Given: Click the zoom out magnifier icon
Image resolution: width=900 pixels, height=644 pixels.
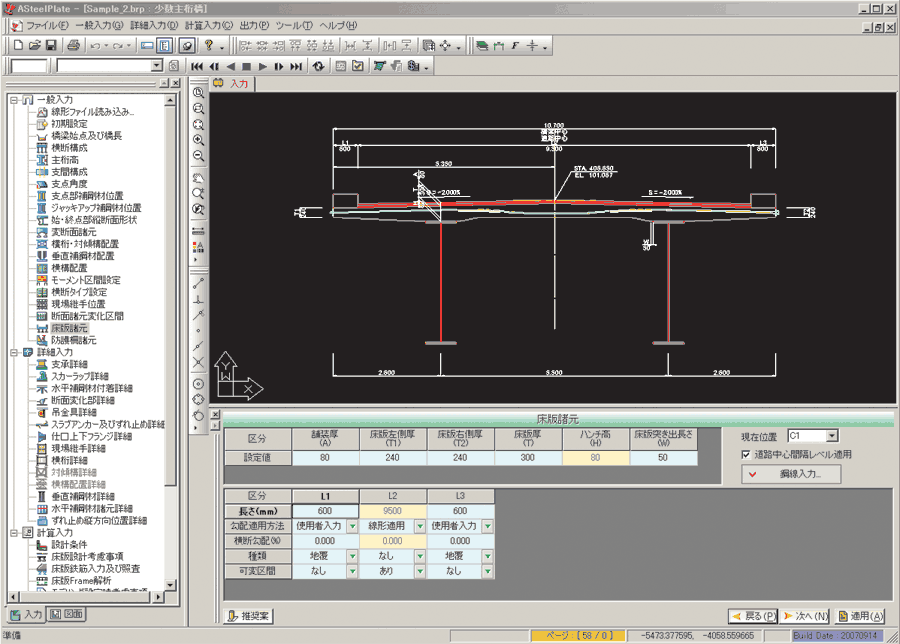Looking at the screenshot, I should pyautogui.click(x=198, y=156).
